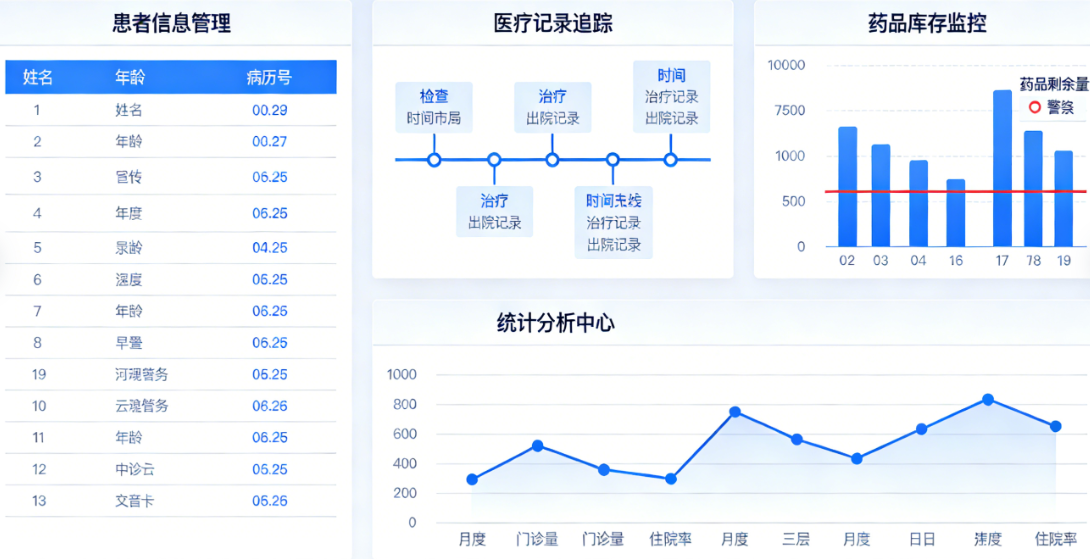Viewport: 1090px width, 559px height.
Task: Click the data point above 日日
Action: [x=921, y=429]
